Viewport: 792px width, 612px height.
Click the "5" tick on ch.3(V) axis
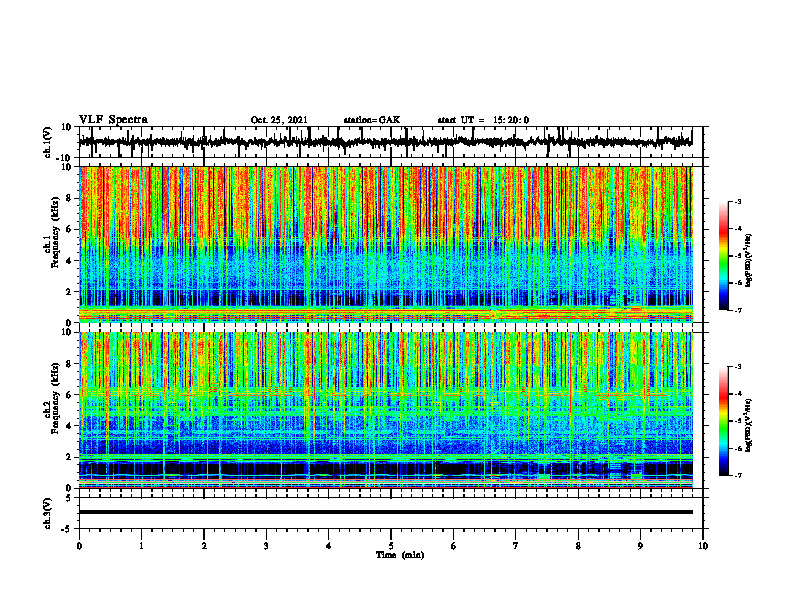click(x=70, y=498)
